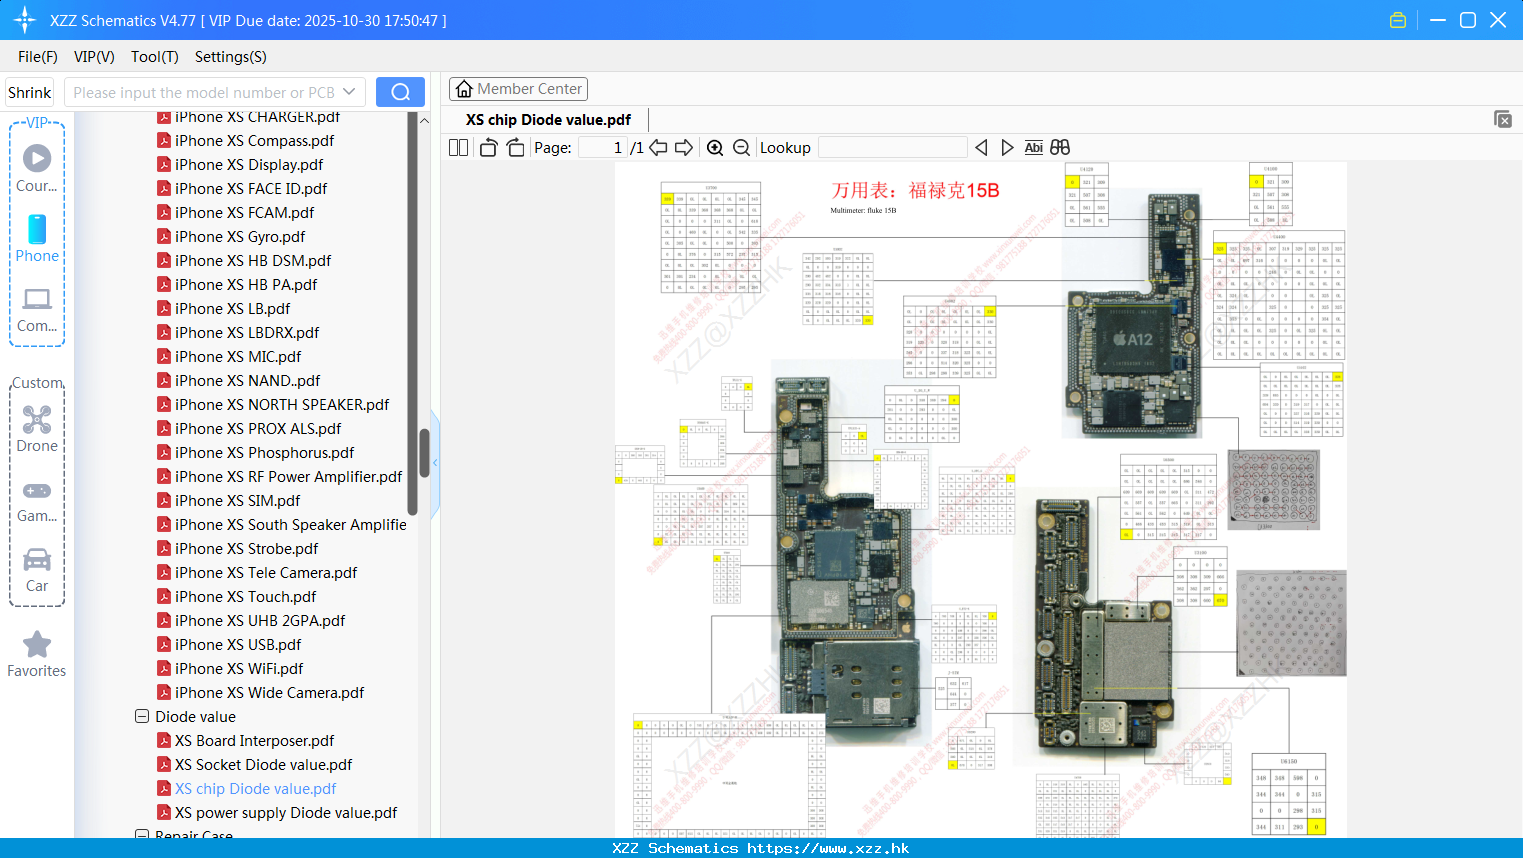Click the tab restore icon at right
Viewport: 1523px width, 858px height.
click(x=1503, y=119)
